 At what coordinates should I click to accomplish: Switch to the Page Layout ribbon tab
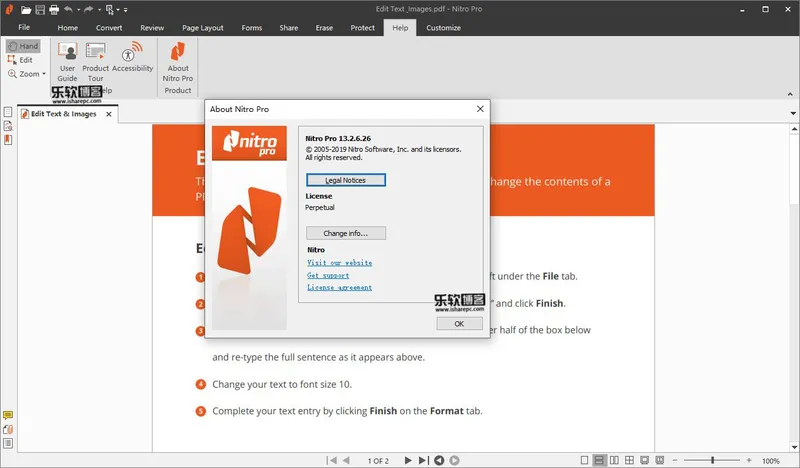click(203, 28)
